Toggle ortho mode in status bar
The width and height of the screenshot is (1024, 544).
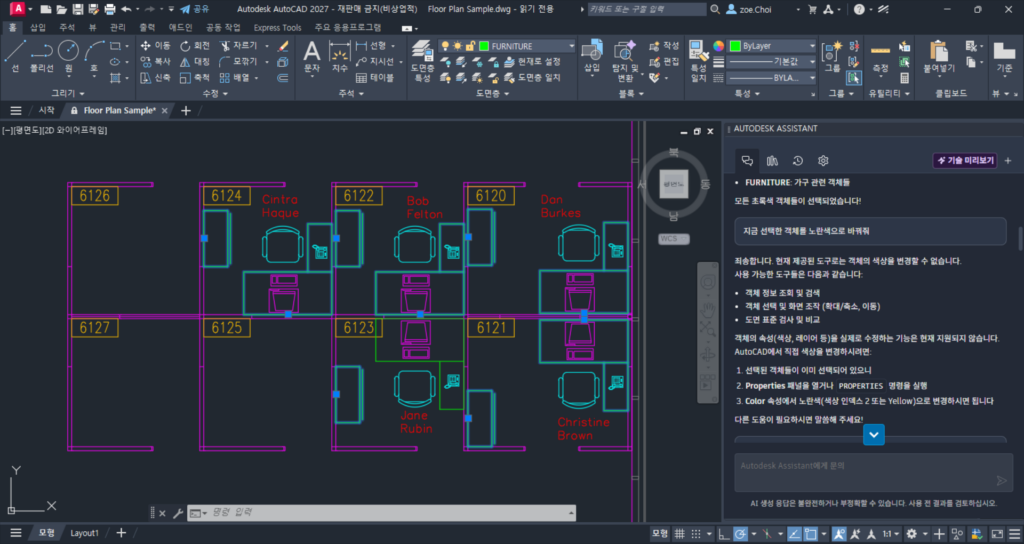point(724,534)
